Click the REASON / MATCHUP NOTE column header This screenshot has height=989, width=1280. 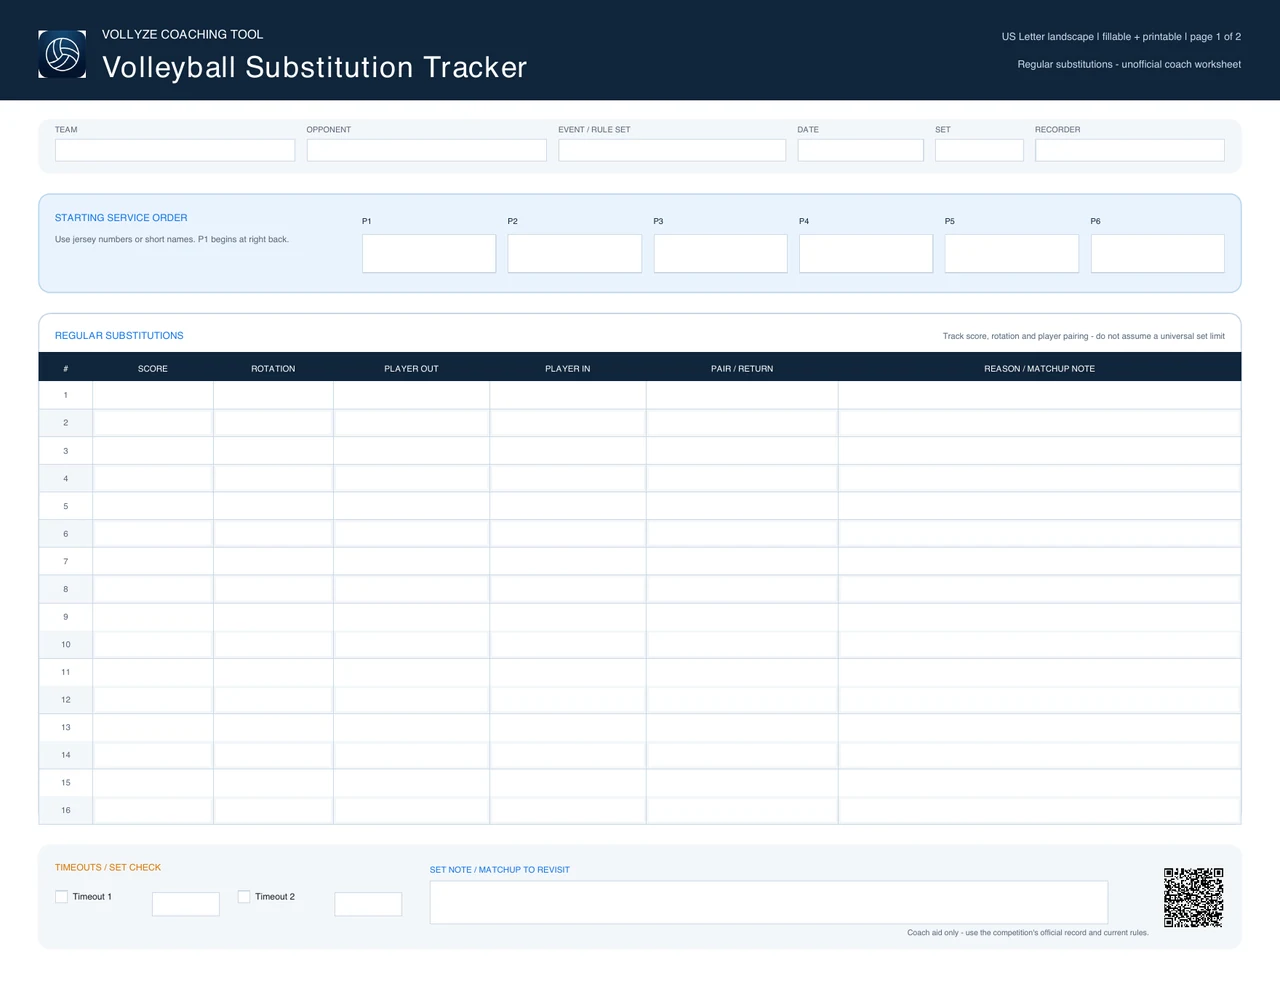(1039, 369)
